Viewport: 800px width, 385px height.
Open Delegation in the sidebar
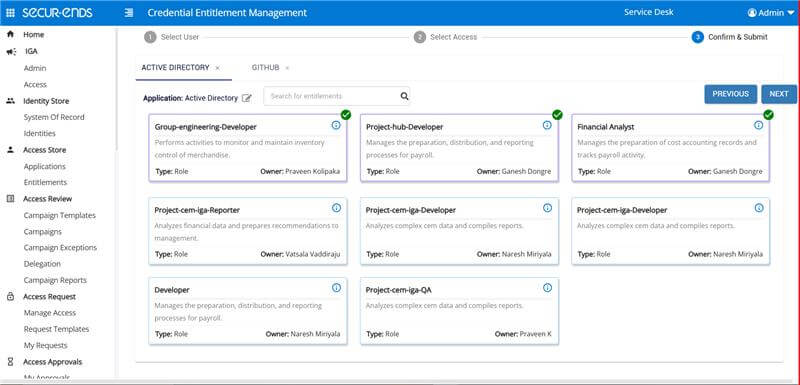tap(42, 264)
